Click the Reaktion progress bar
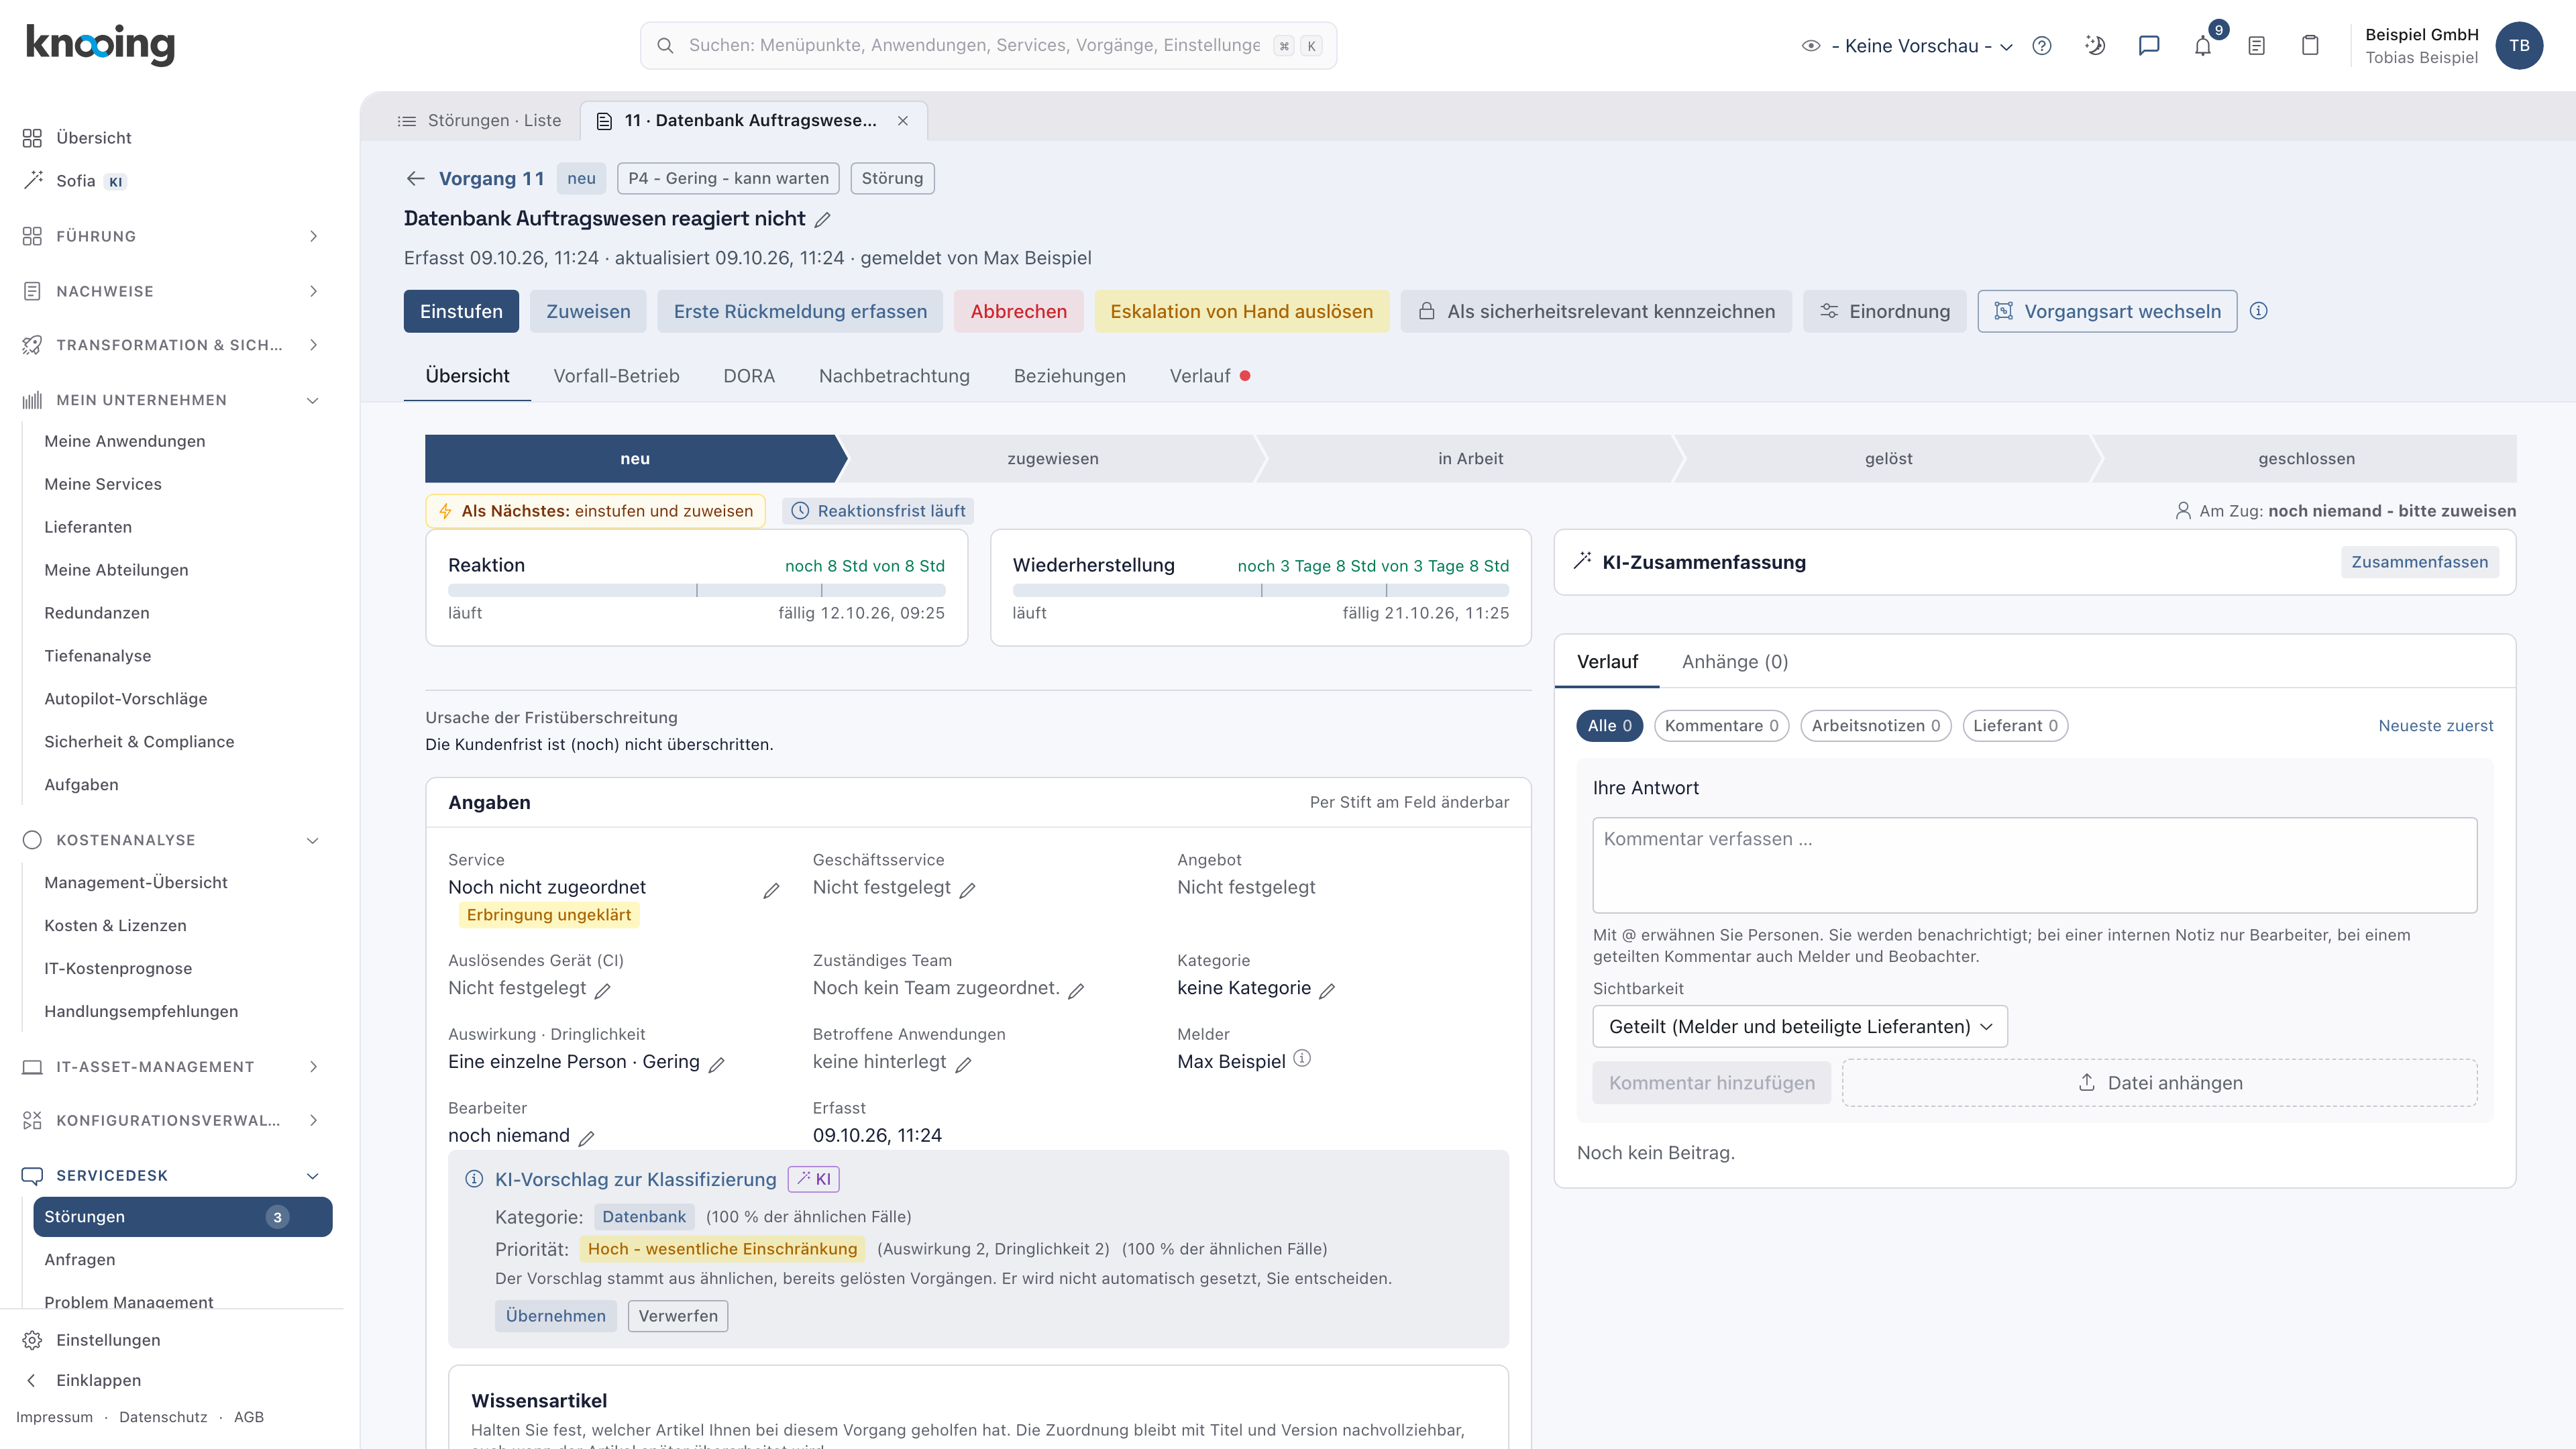This screenshot has width=2576, height=1449. pyautogui.click(x=696, y=591)
